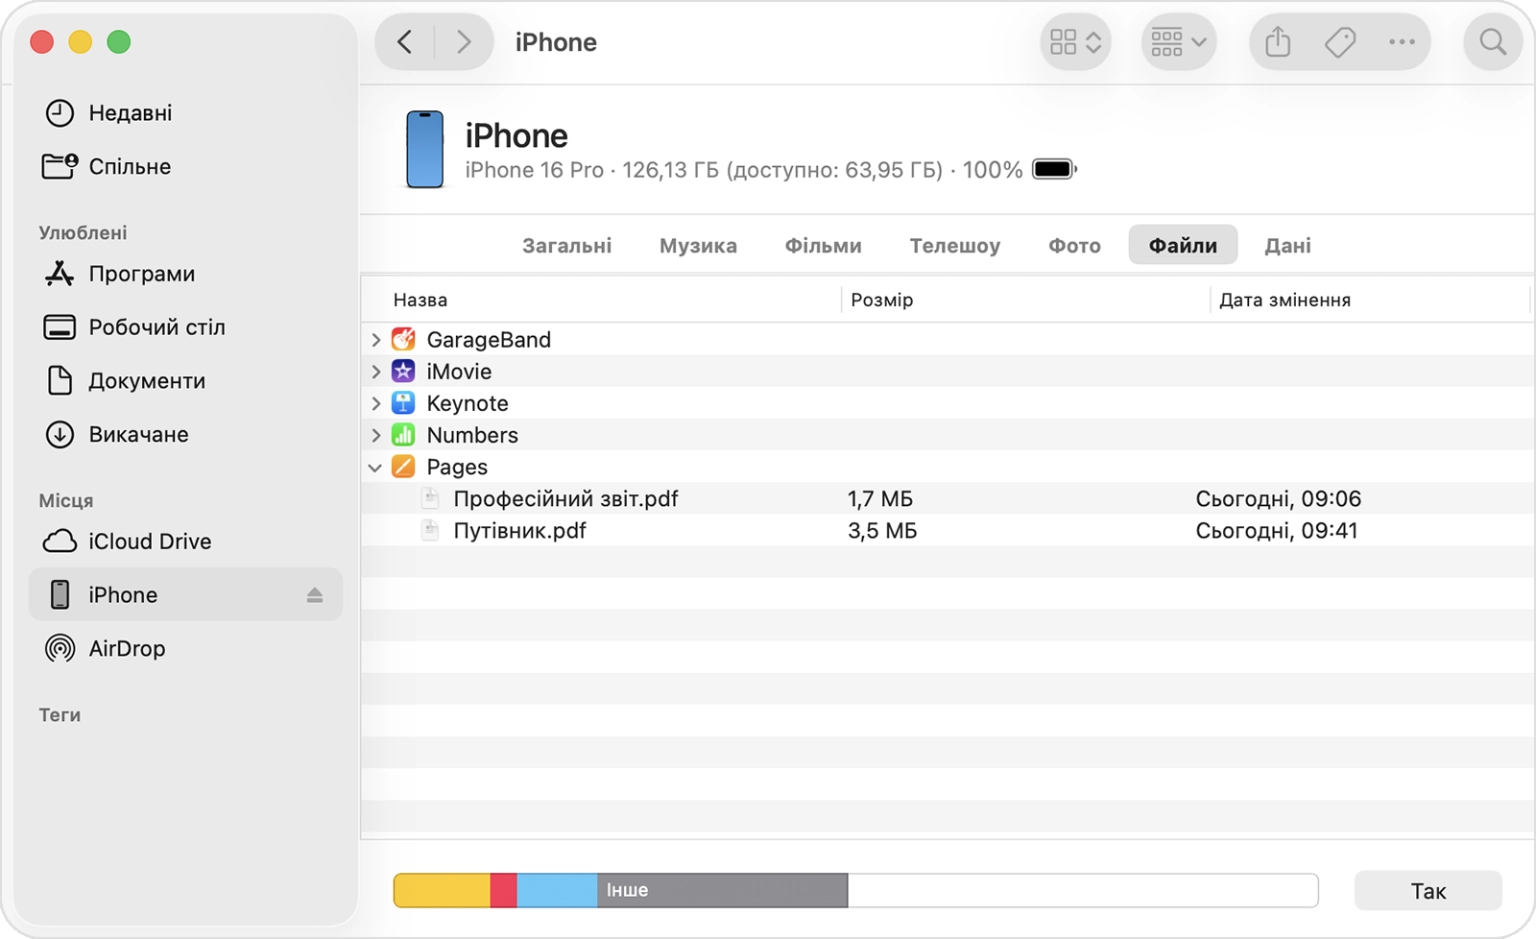1536x939 pixels.
Task: Click the Улюблені section header
Action: [x=83, y=233]
